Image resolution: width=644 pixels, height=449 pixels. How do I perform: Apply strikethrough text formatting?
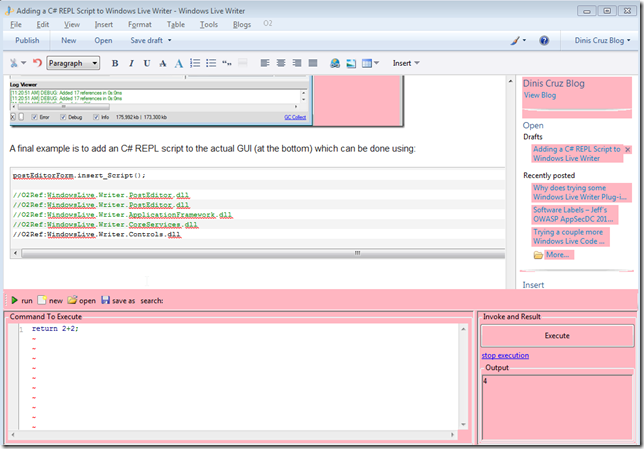pos(163,63)
